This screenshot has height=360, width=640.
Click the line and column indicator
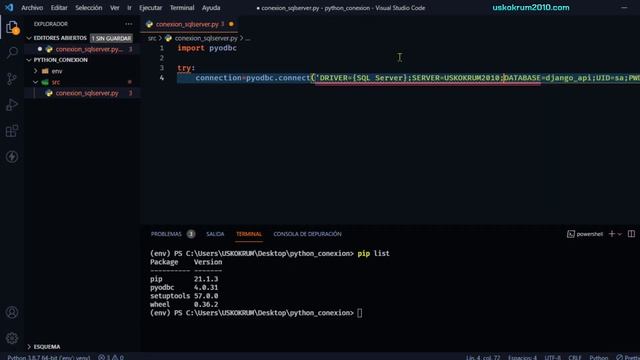coord(483,357)
